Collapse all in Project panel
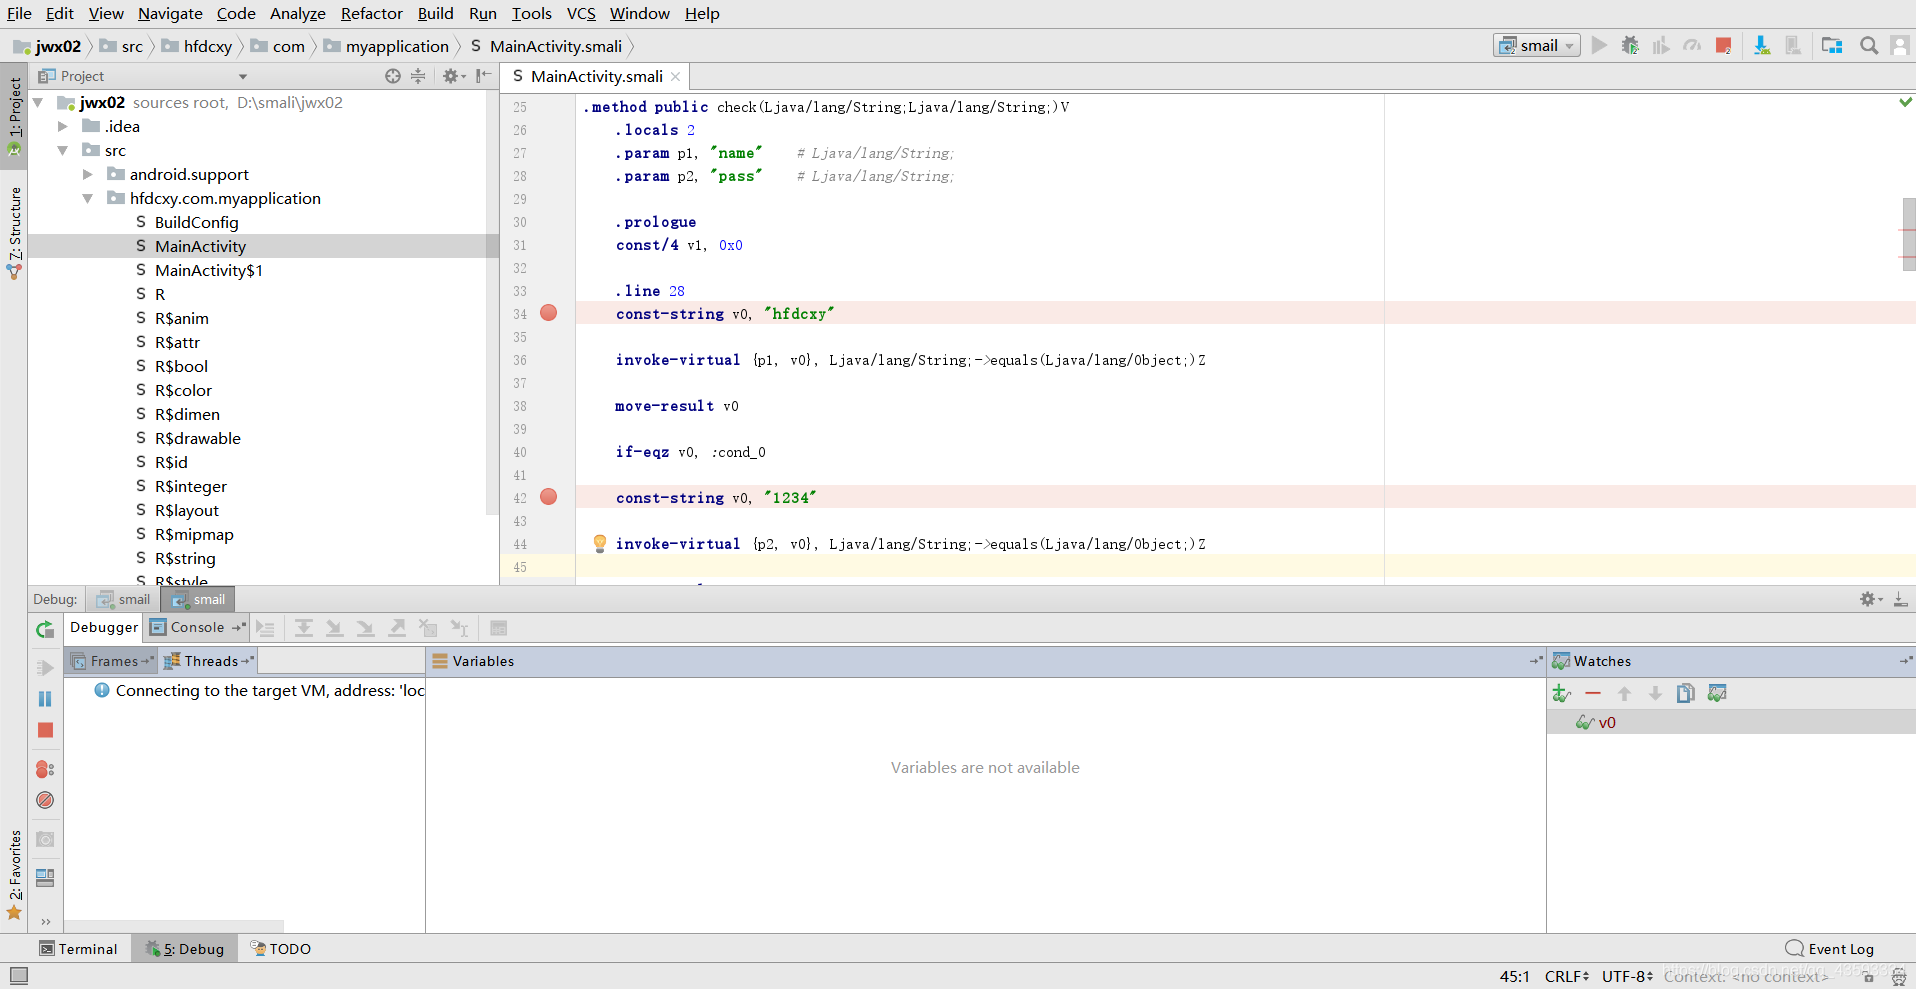Viewport: 1916px width, 989px height. click(418, 76)
